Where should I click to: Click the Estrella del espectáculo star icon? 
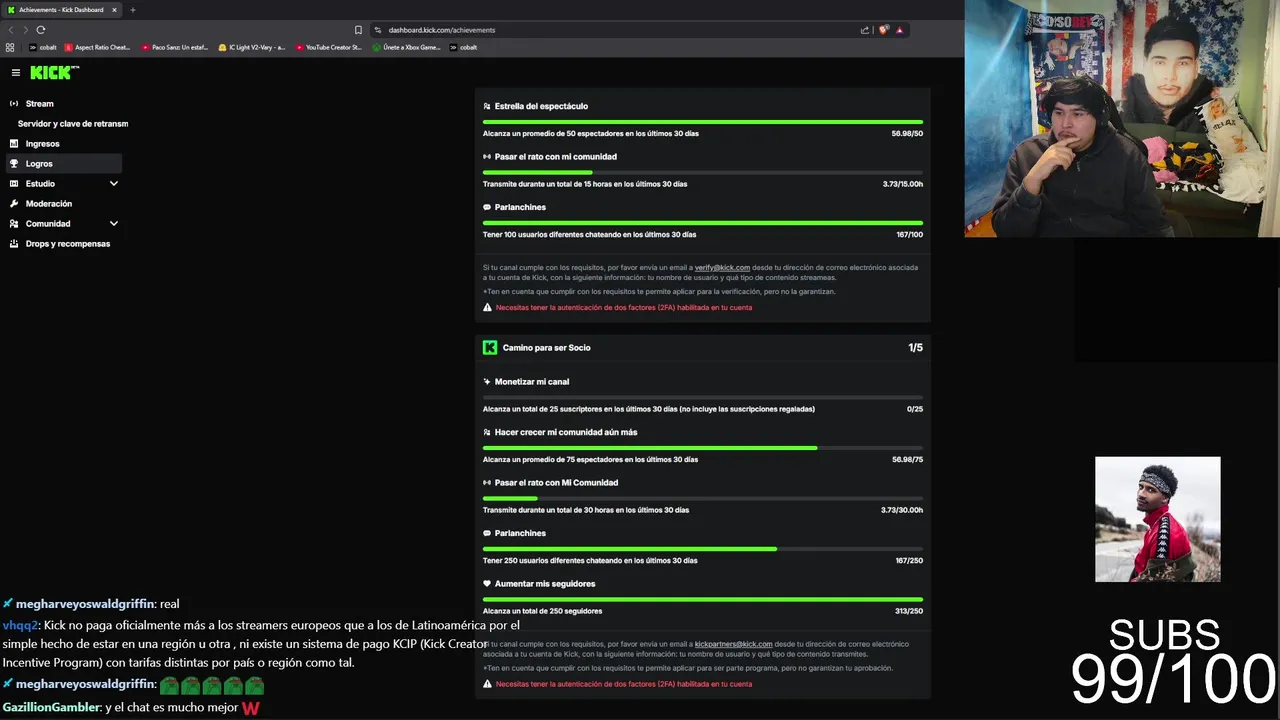coord(487,106)
